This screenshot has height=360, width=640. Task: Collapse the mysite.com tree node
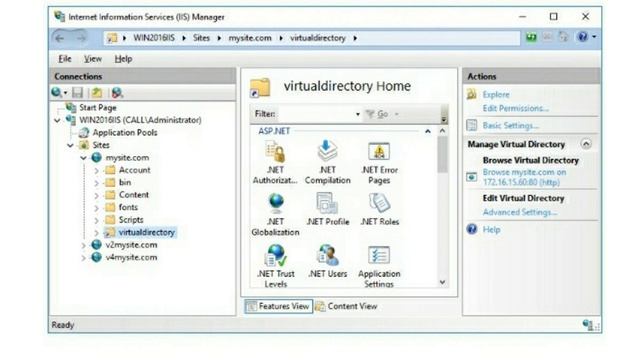(83, 158)
